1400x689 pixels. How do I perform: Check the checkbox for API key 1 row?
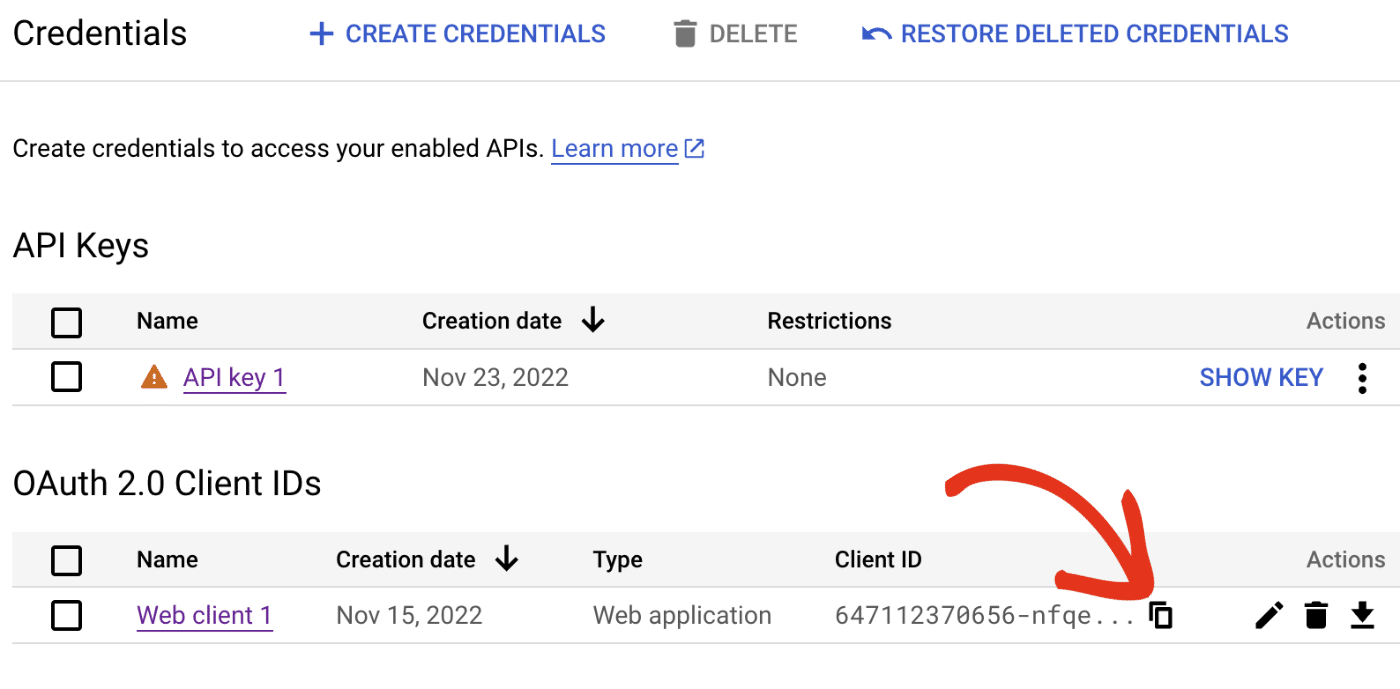tap(66, 377)
